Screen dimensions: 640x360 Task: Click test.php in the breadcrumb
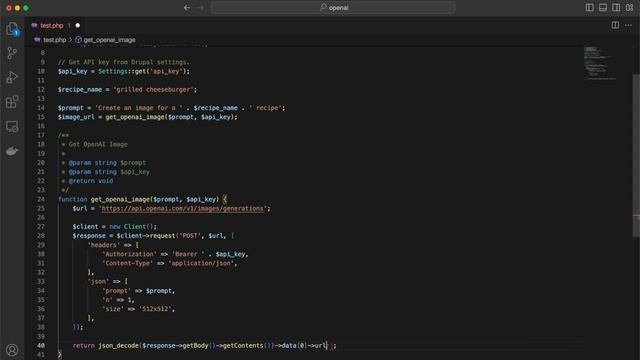pyautogui.click(x=54, y=40)
